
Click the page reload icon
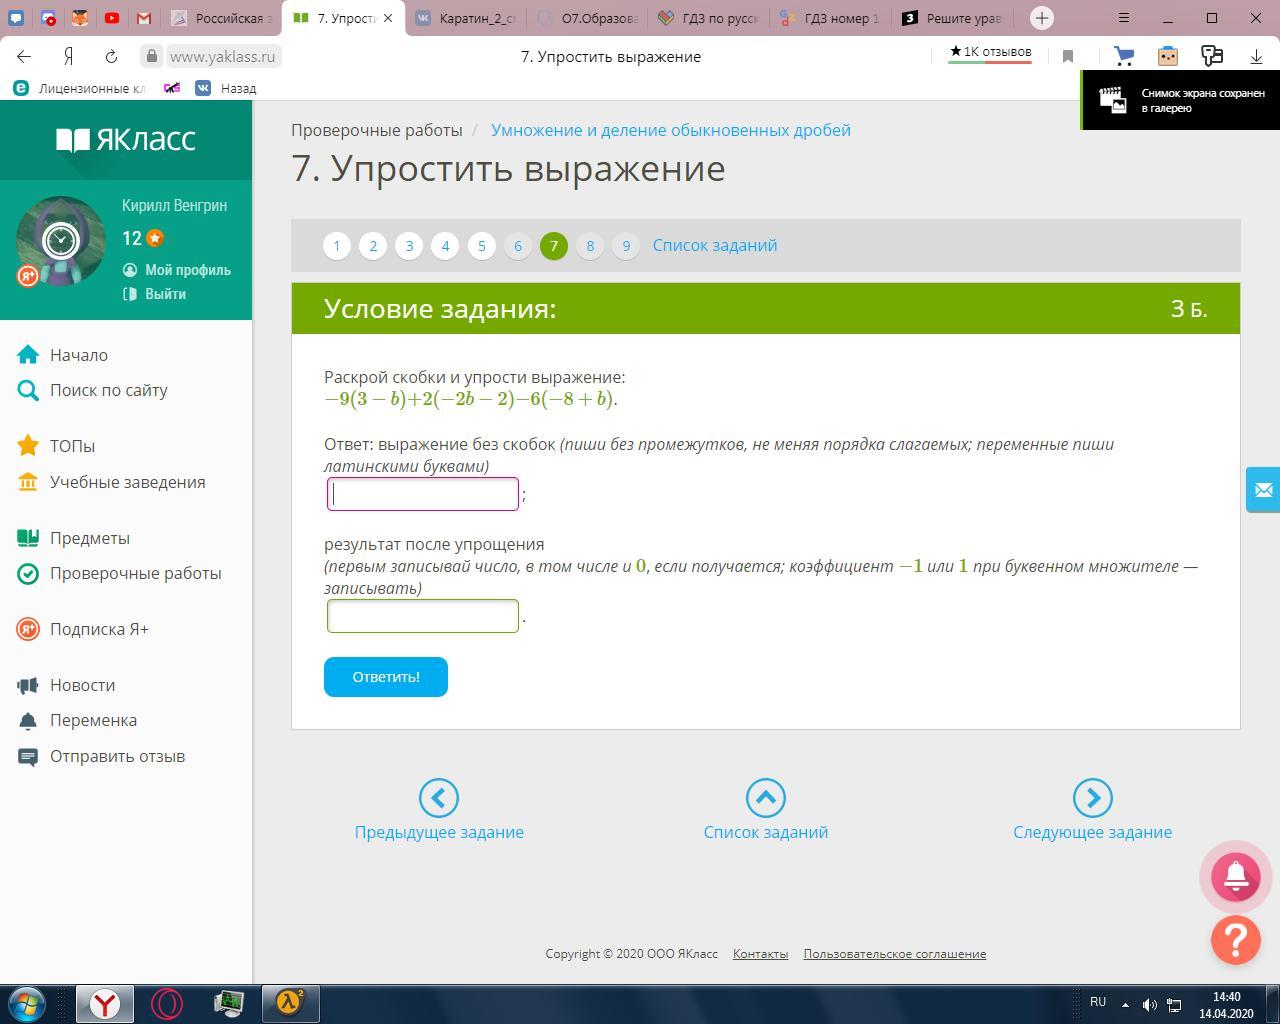coord(111,57)
